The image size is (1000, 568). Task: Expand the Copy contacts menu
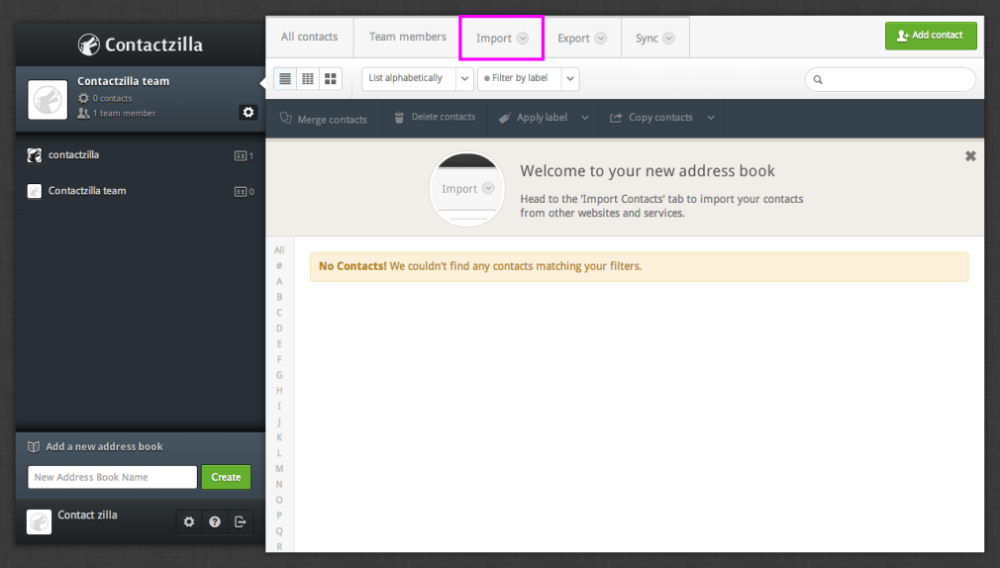(710, 118)
